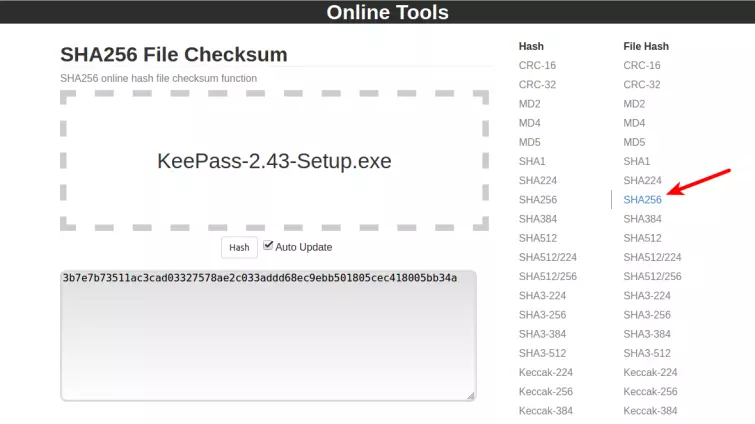Select CRC-32 under File Hash column
The height and width of the screenshot is (424, 755).
[x=641, y=85]
